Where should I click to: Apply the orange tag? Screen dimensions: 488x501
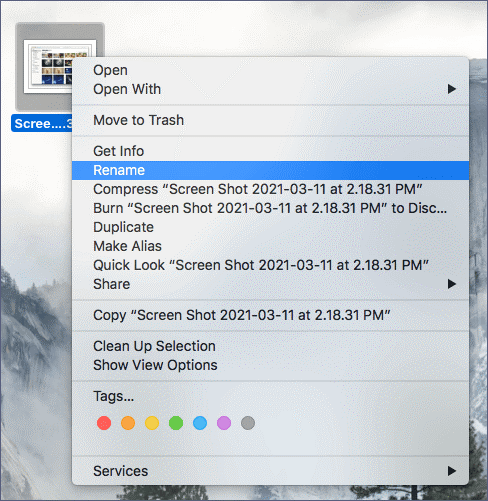click(128, 423)
